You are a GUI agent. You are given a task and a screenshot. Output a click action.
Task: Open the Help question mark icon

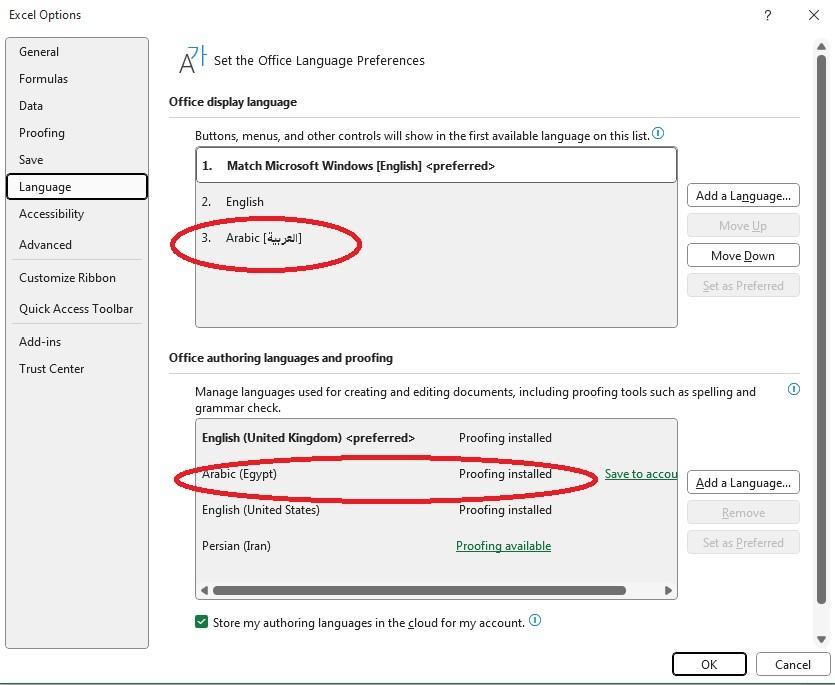[767, 15]
